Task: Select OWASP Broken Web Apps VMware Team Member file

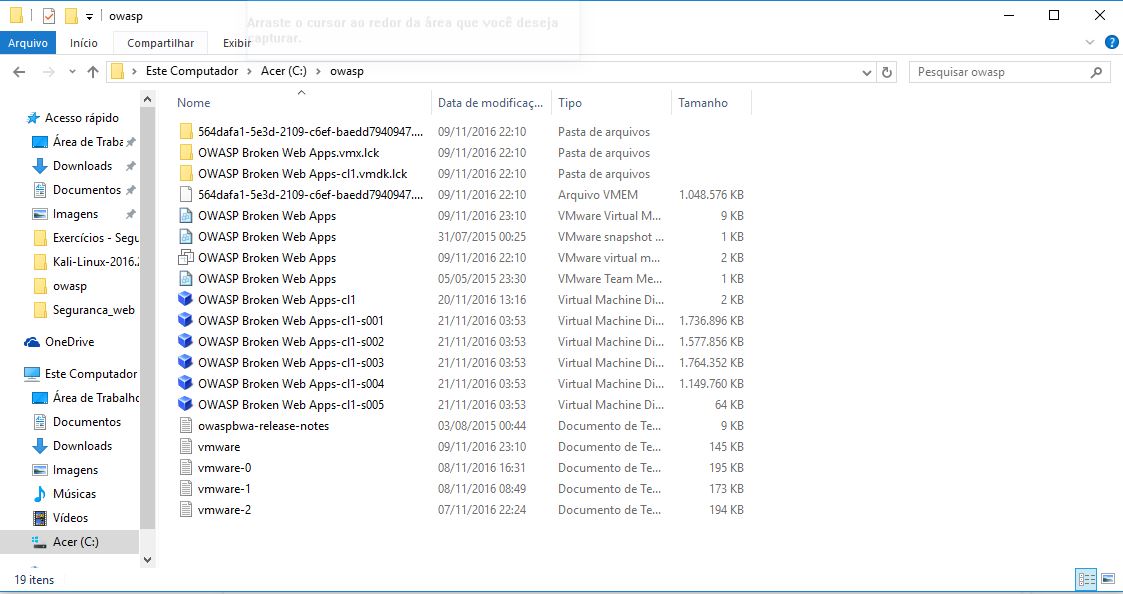Action: pyautogui.click(x=266, y=279)
